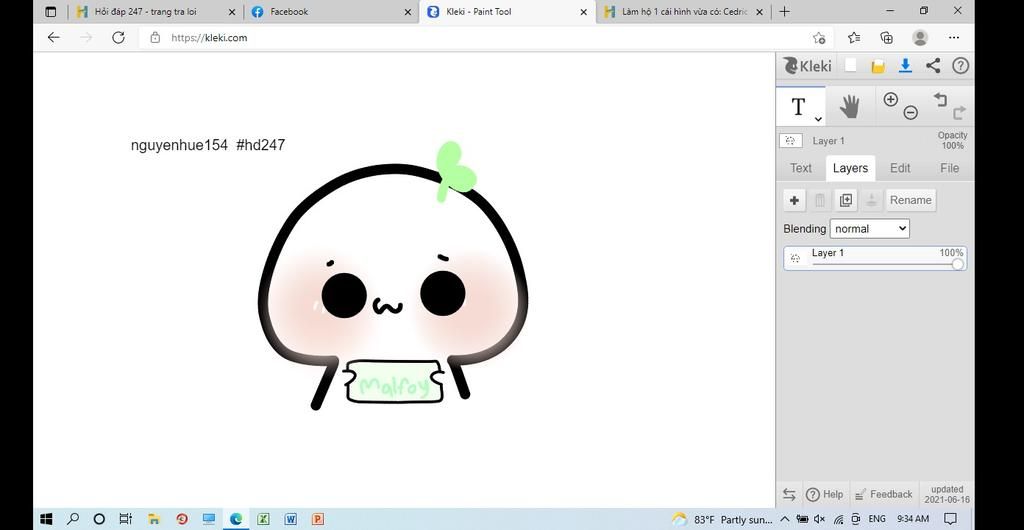Switch to Hỏi đáp 247 browser tab
The height and width of the screenshot is (530, 1024).
pos(156,12)
